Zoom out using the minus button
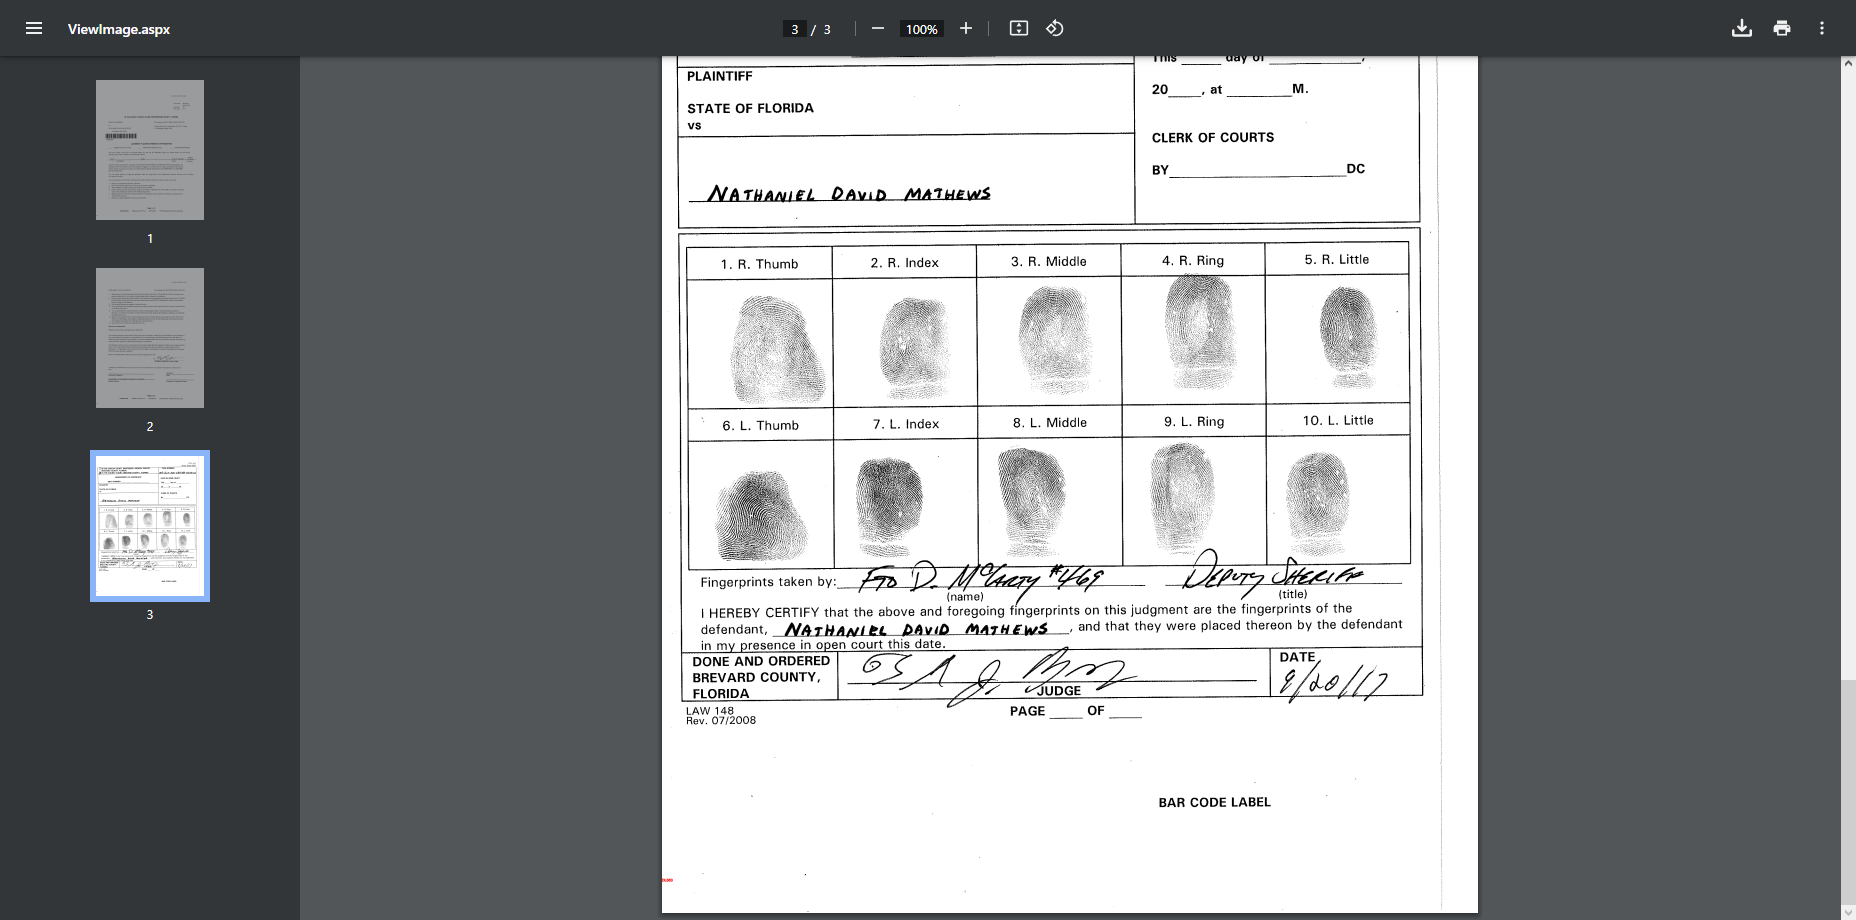1856x920 pixels. [x=878, y=29]
